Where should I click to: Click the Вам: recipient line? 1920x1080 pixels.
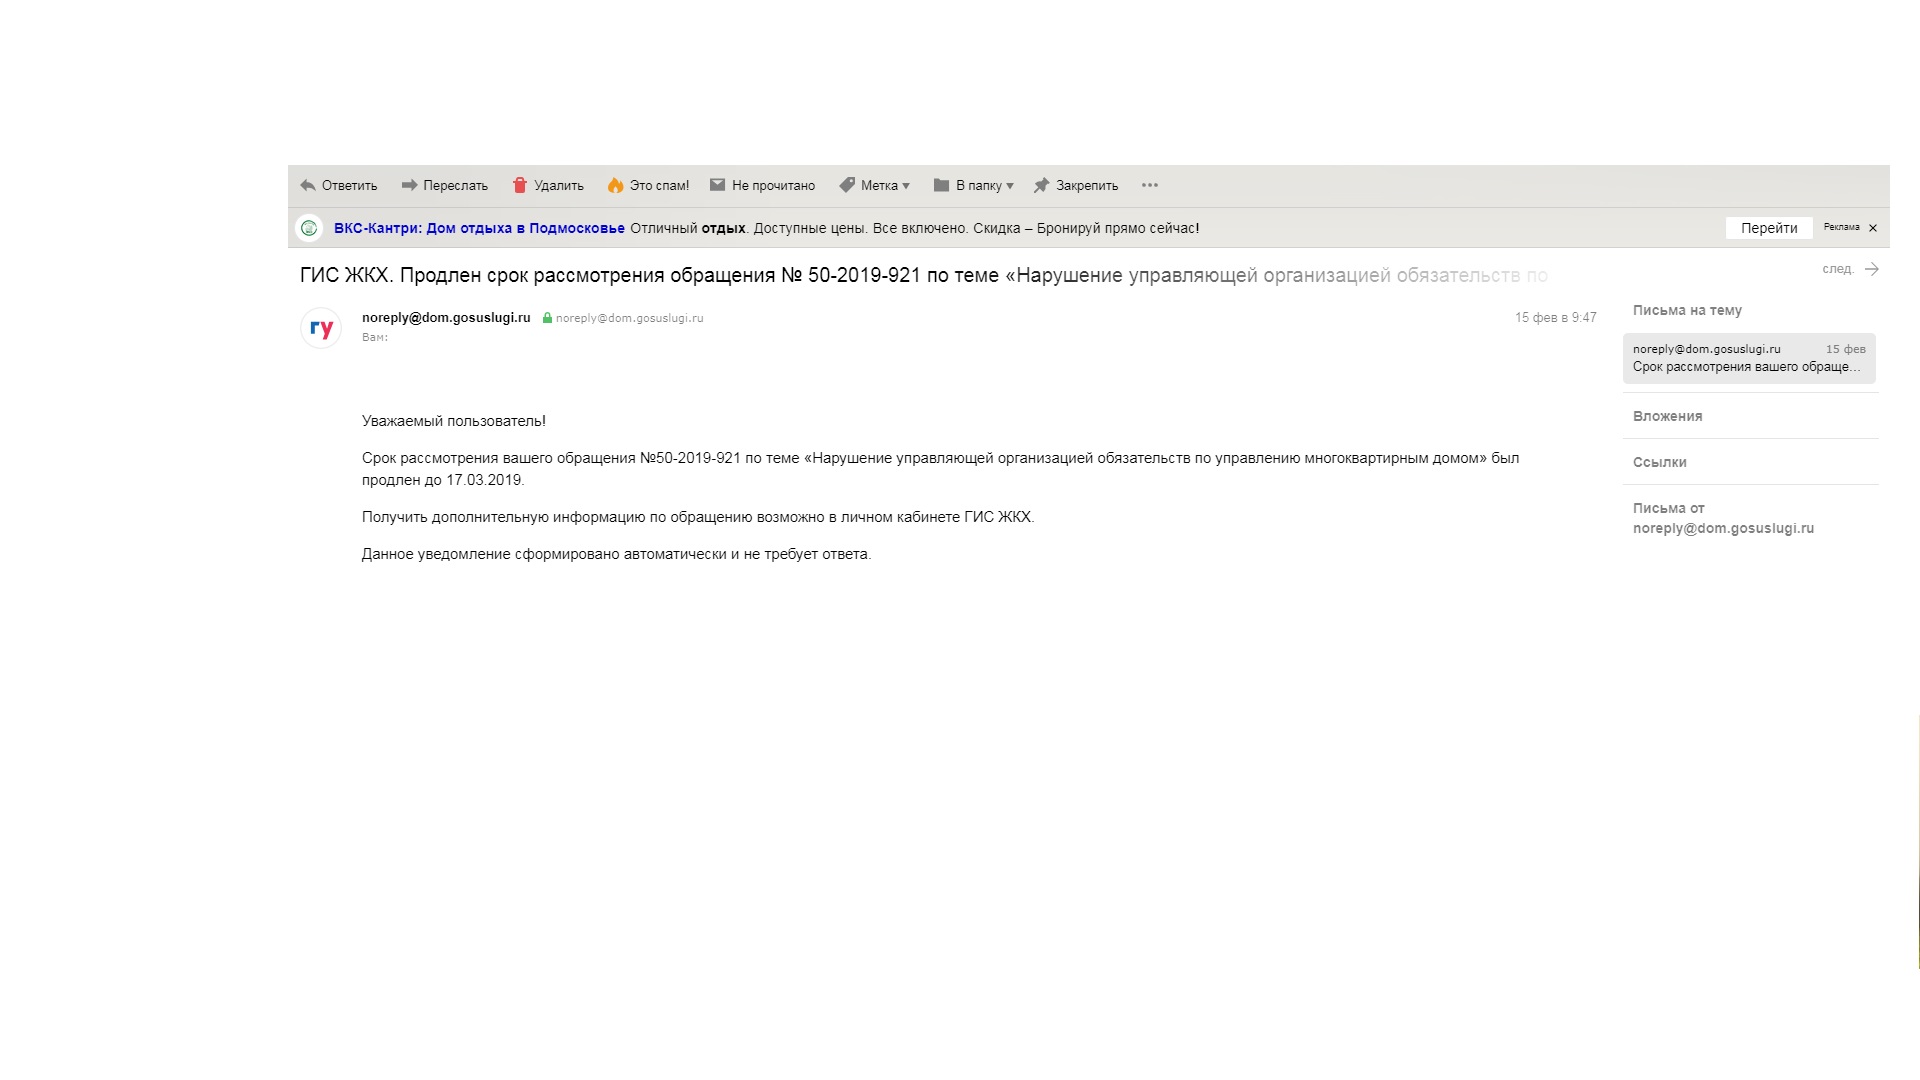pos(375,337)
